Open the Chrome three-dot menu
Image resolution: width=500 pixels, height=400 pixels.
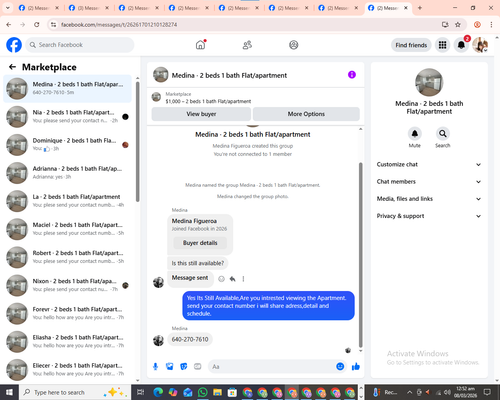[491, 24]
